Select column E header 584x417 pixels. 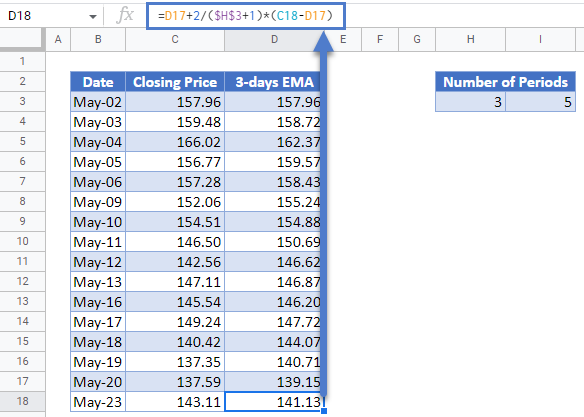coord(343,39)
